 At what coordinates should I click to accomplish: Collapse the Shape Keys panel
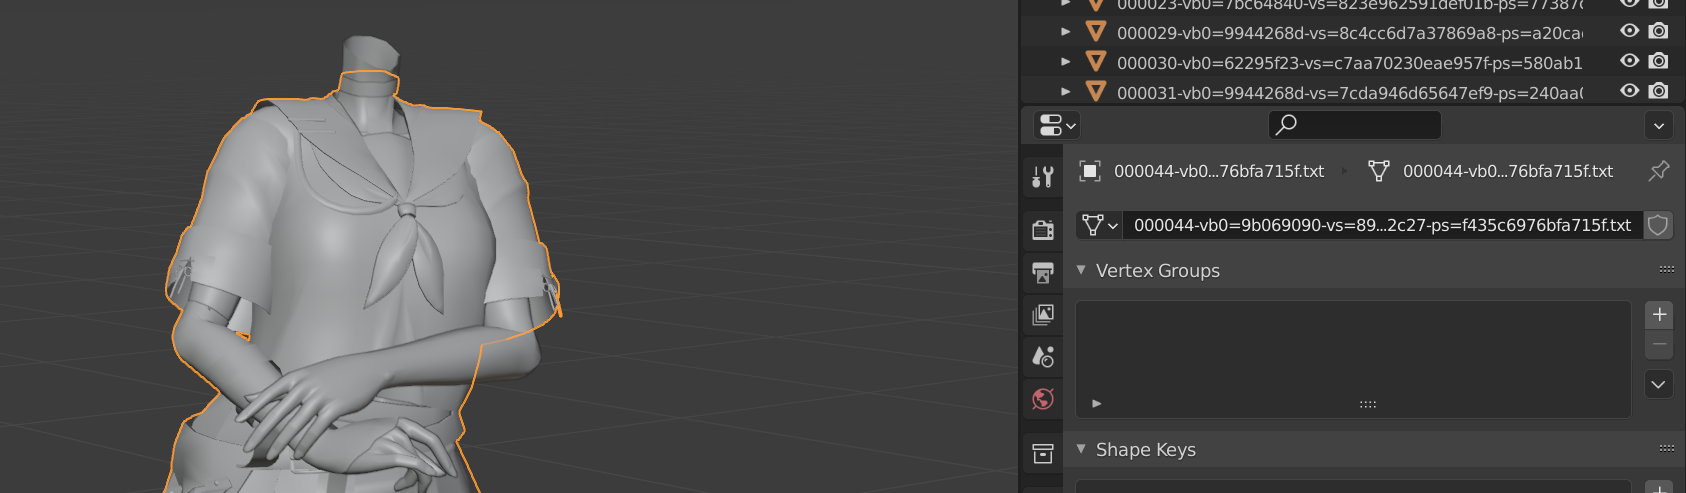pos(1081,449)
